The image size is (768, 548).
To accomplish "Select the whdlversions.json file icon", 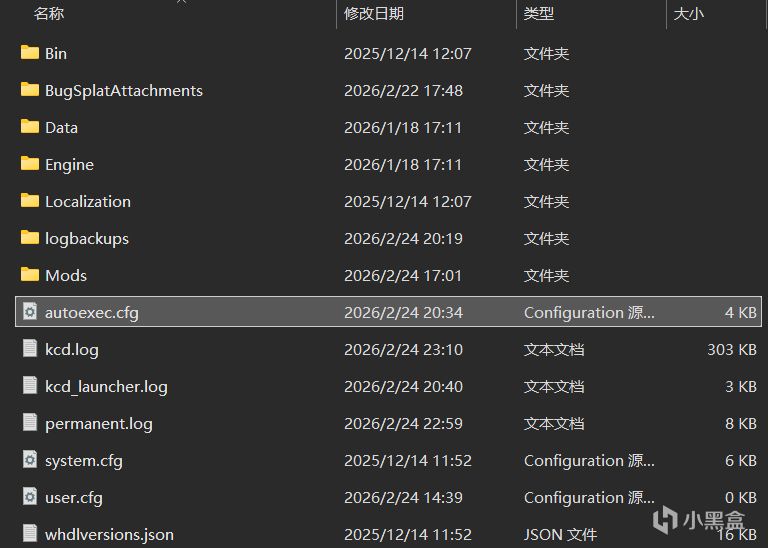I will (x=30, y=534).
